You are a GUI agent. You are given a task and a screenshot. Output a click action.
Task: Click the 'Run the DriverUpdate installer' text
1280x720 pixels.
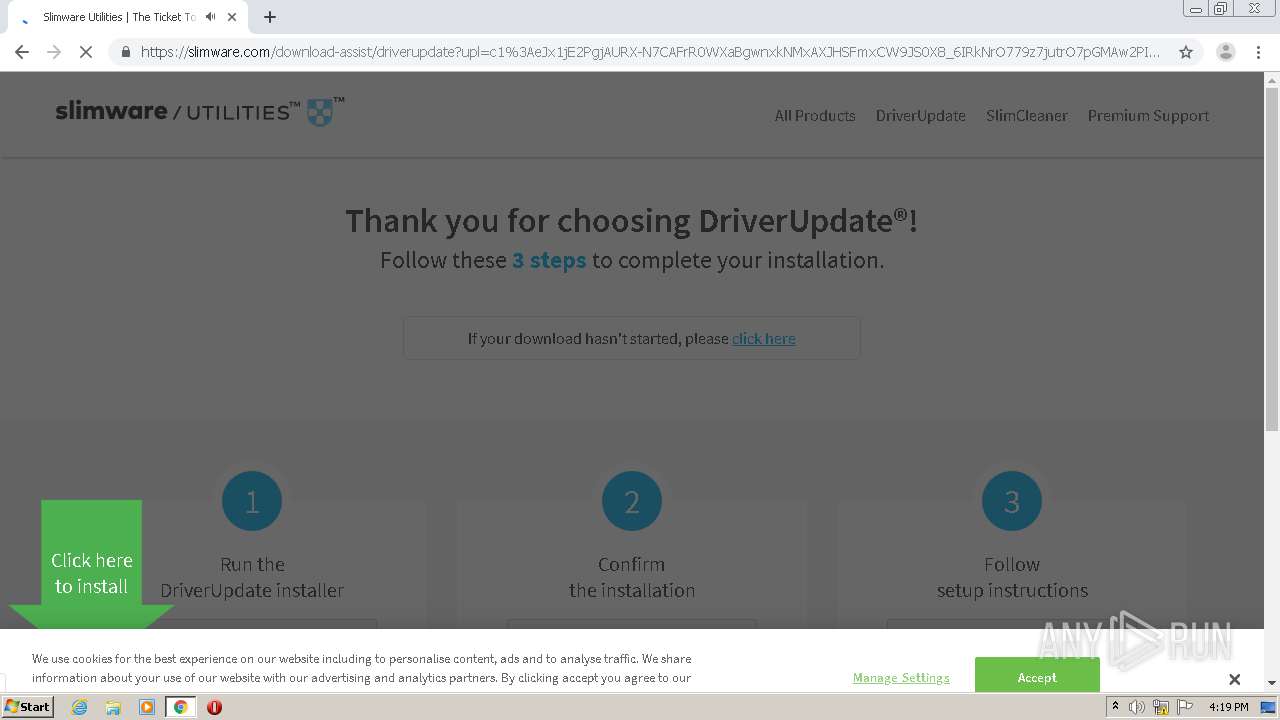click(252, 577)
